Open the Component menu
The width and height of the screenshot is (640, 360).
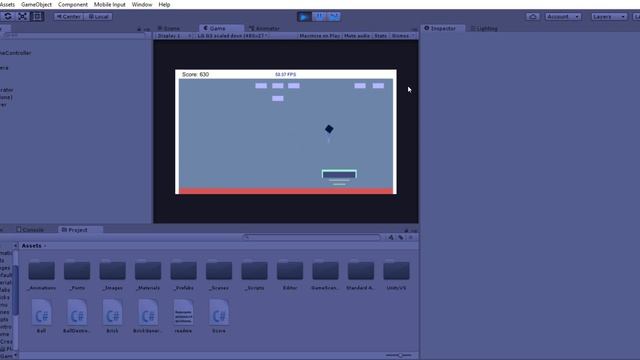(x=73, y=4)
